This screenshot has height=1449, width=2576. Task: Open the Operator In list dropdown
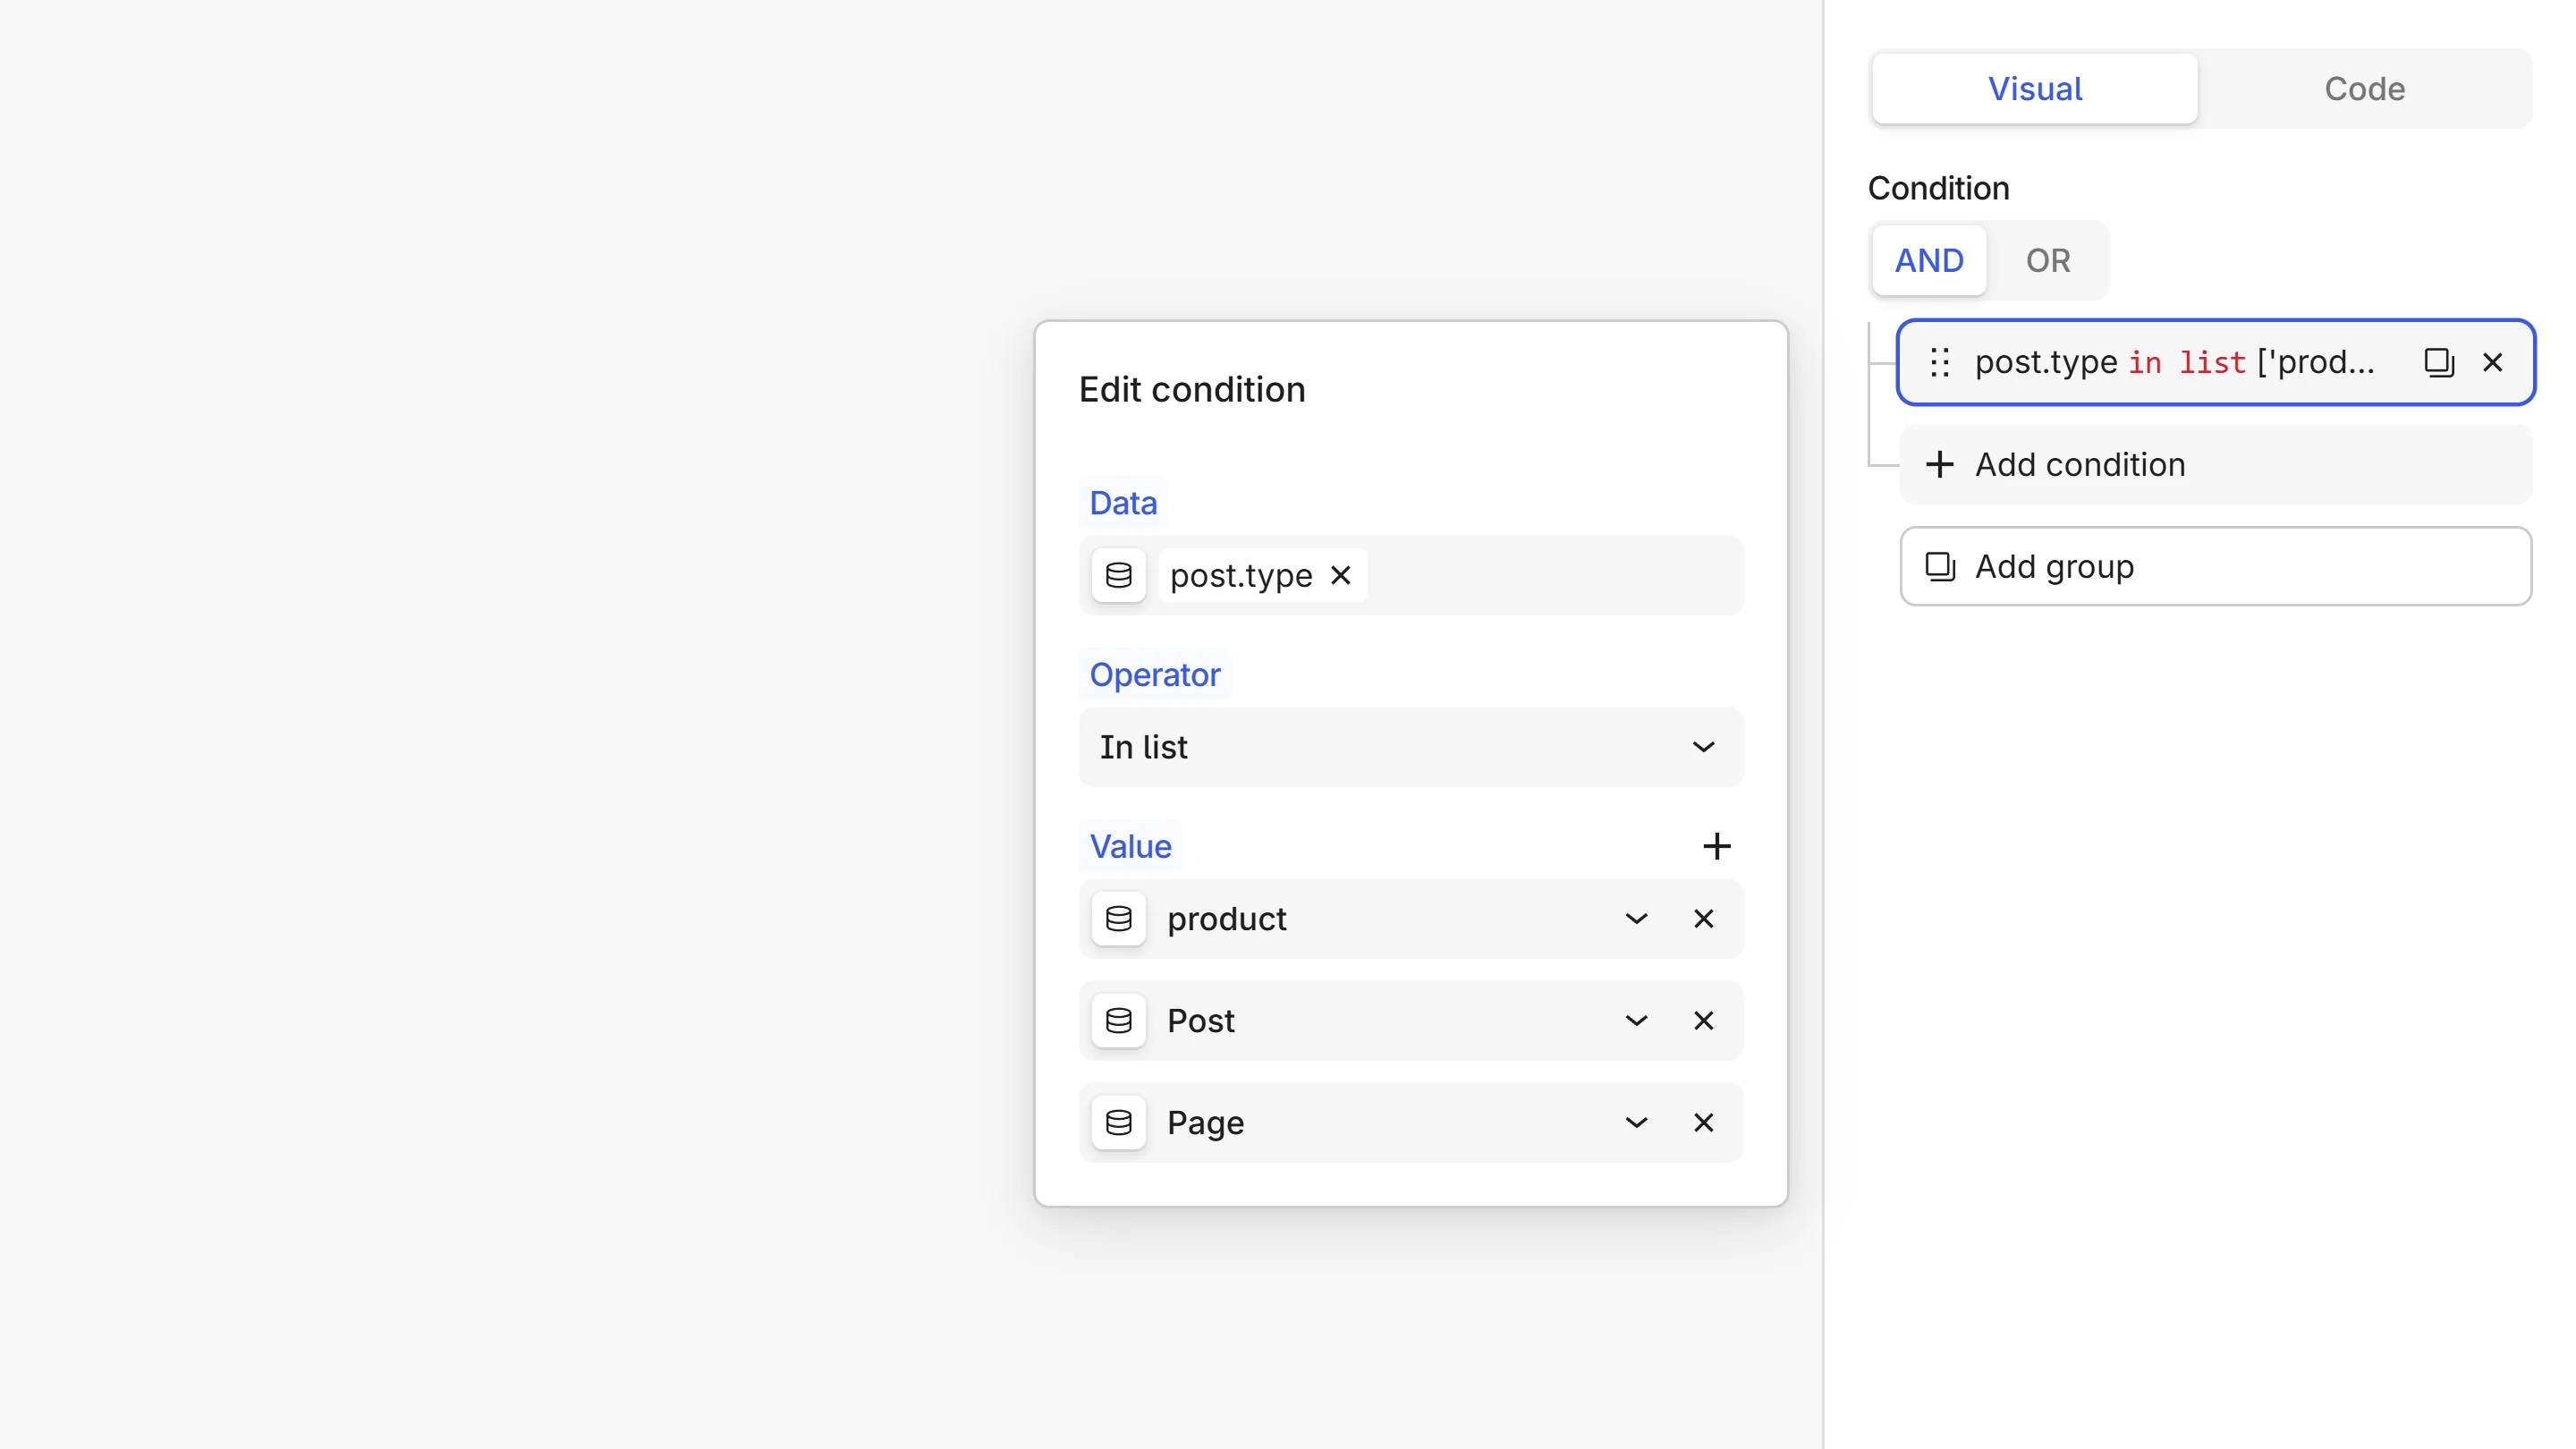click(x=1410, y=747)
